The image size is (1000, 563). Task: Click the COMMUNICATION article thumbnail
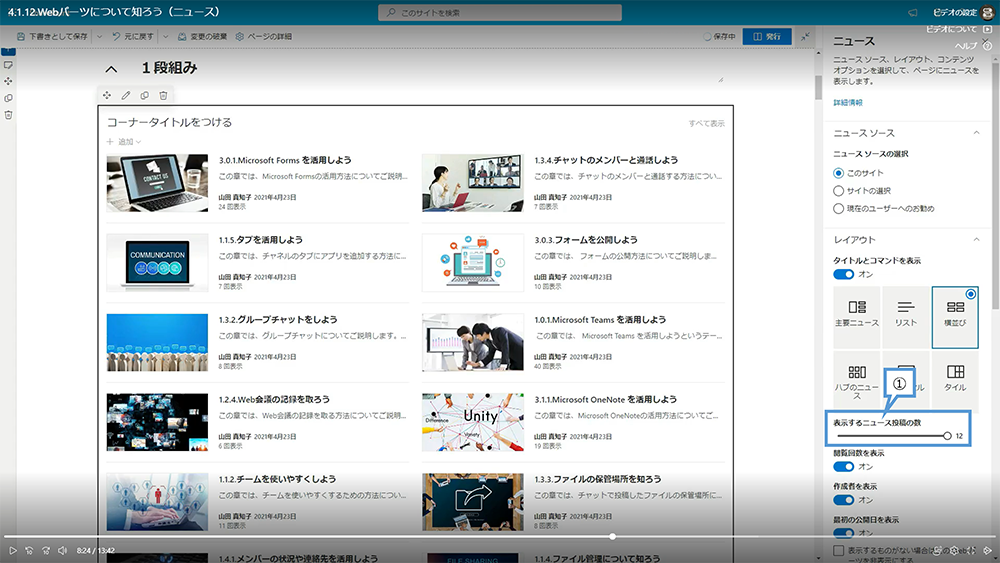pyautogui.click(x=158, y=263)
